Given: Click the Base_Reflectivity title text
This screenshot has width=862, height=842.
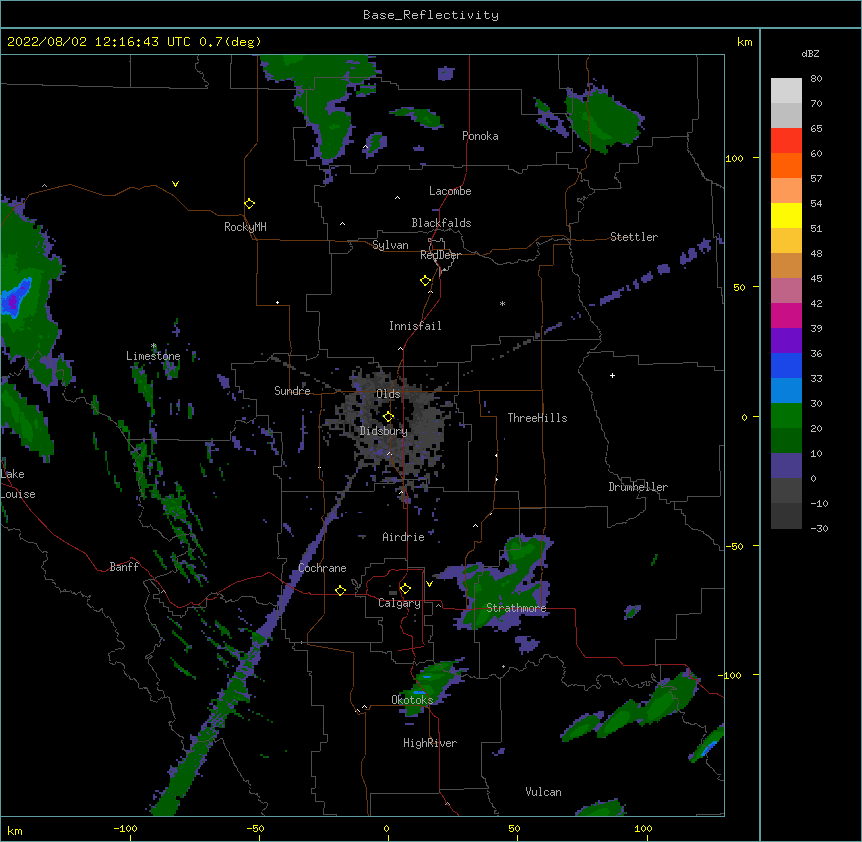Looking at the screenshot, I should [431, 15].
